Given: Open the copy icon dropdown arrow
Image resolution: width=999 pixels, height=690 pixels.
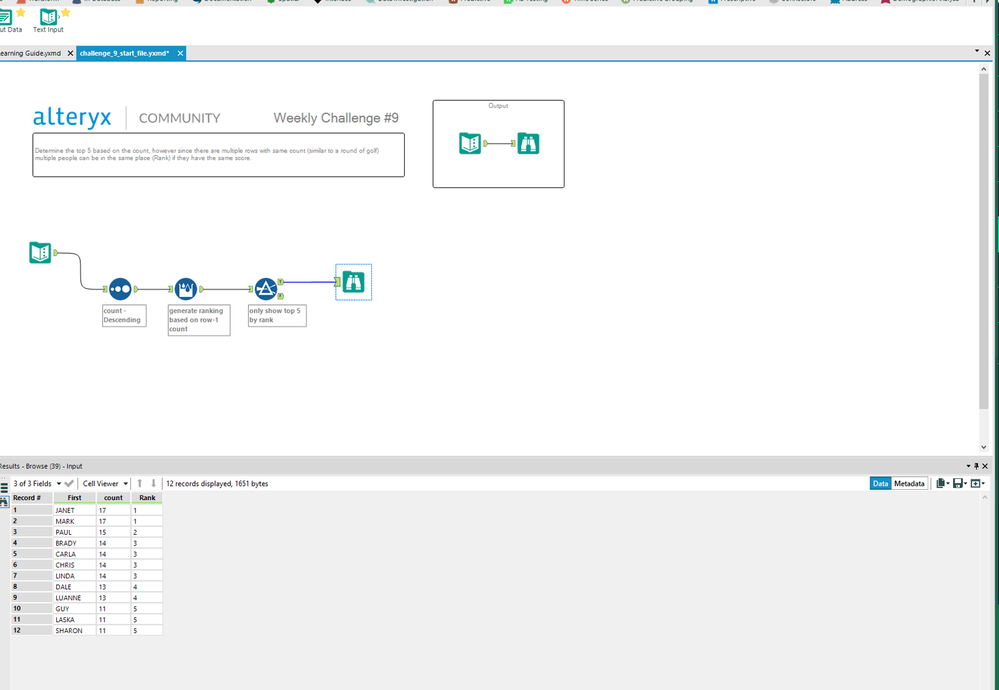Looking at the screenshot, I should pos(948,484).
